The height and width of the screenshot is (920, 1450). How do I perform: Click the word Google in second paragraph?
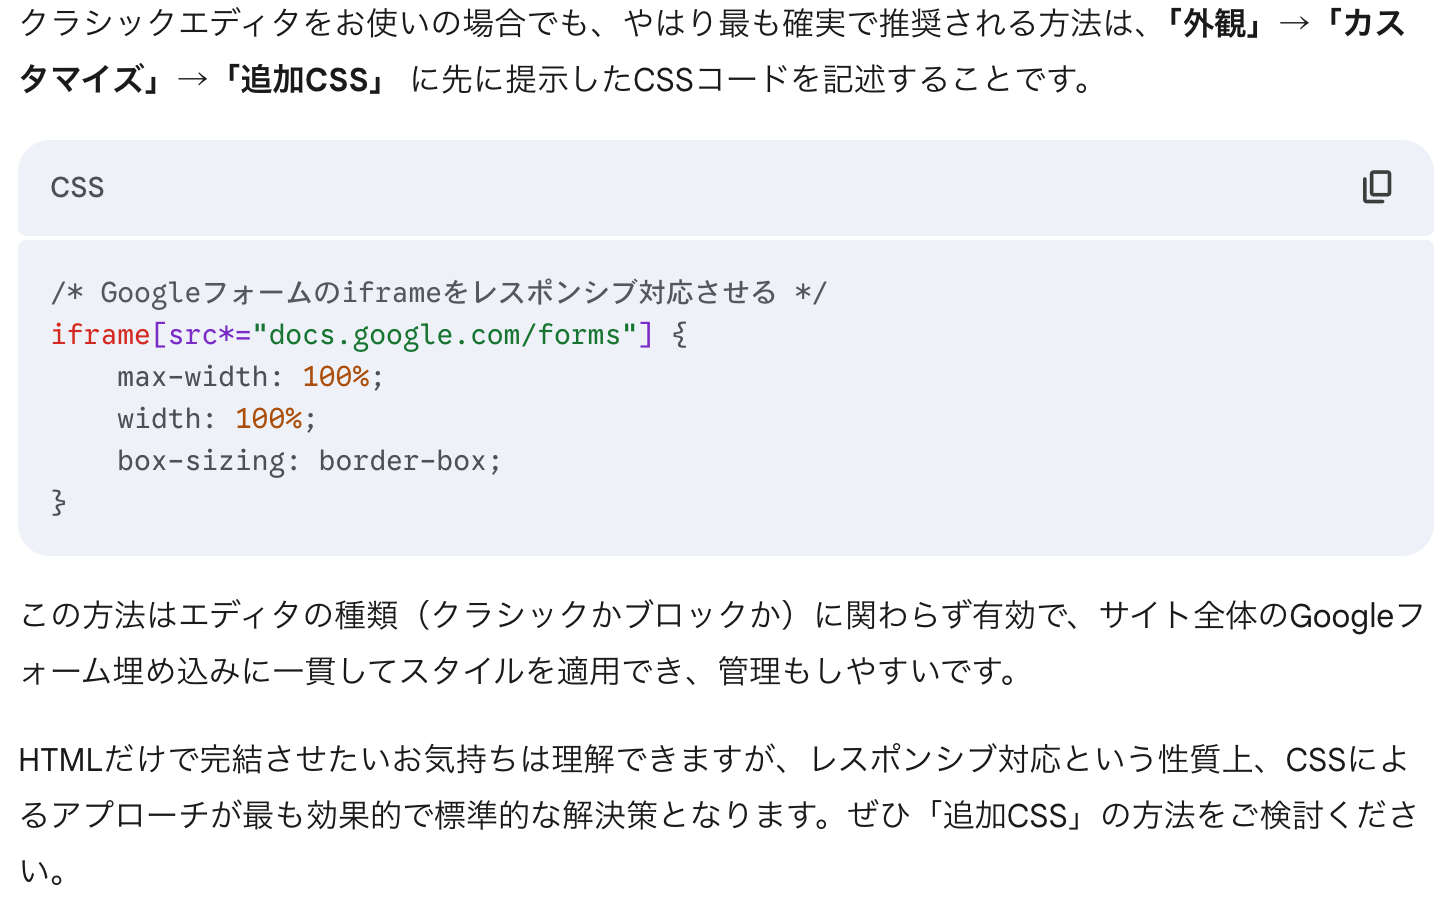(1341, 616)
